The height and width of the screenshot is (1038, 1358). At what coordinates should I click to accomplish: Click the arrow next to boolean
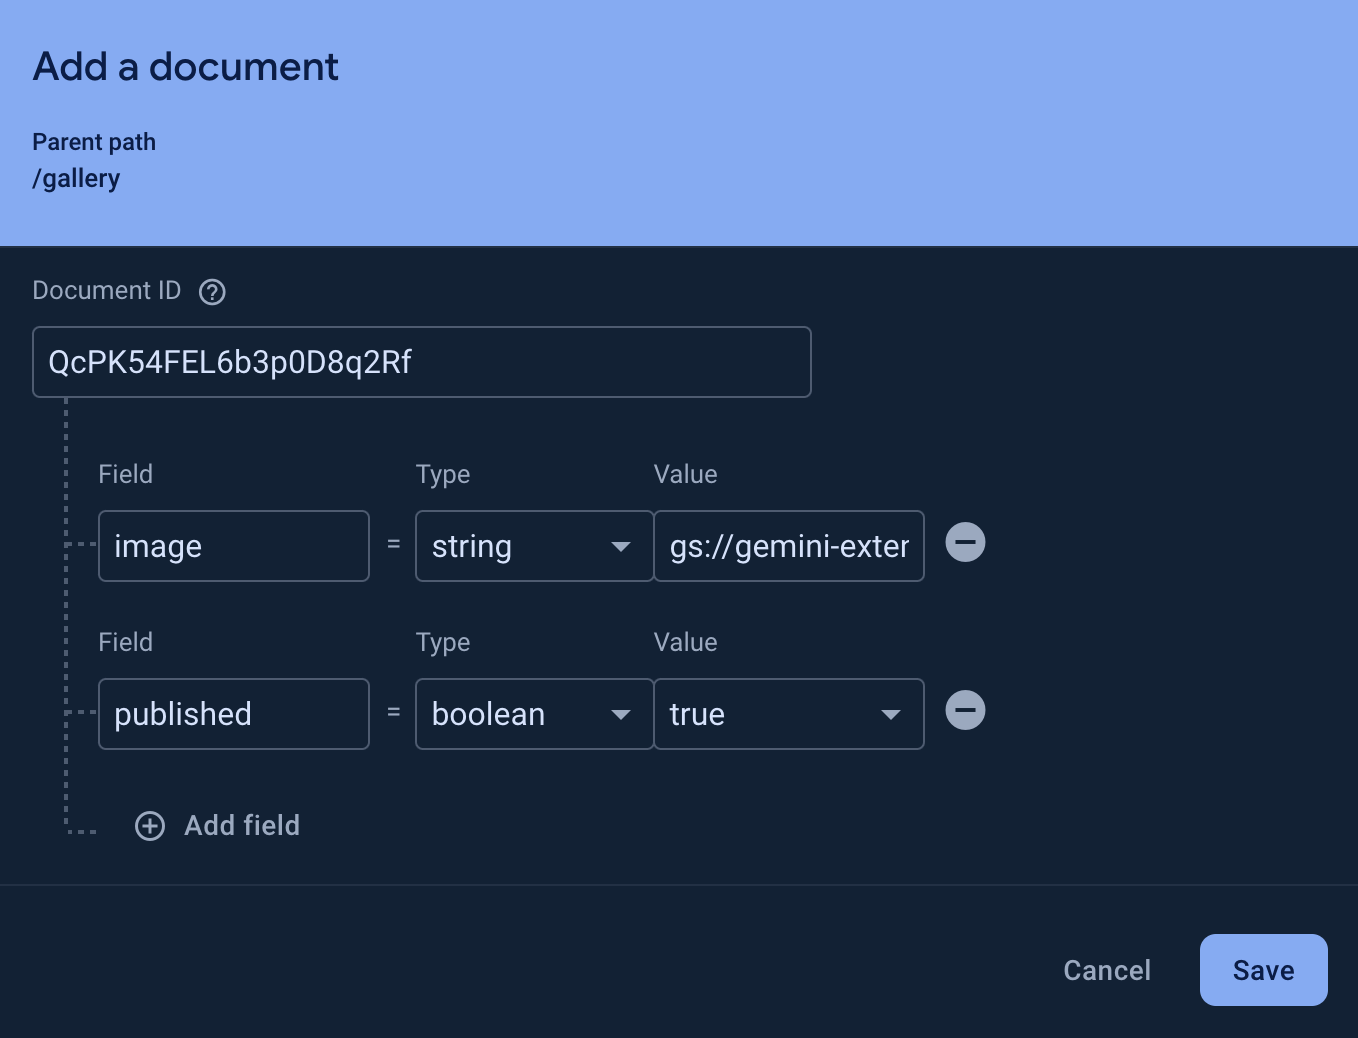point(621,715)
